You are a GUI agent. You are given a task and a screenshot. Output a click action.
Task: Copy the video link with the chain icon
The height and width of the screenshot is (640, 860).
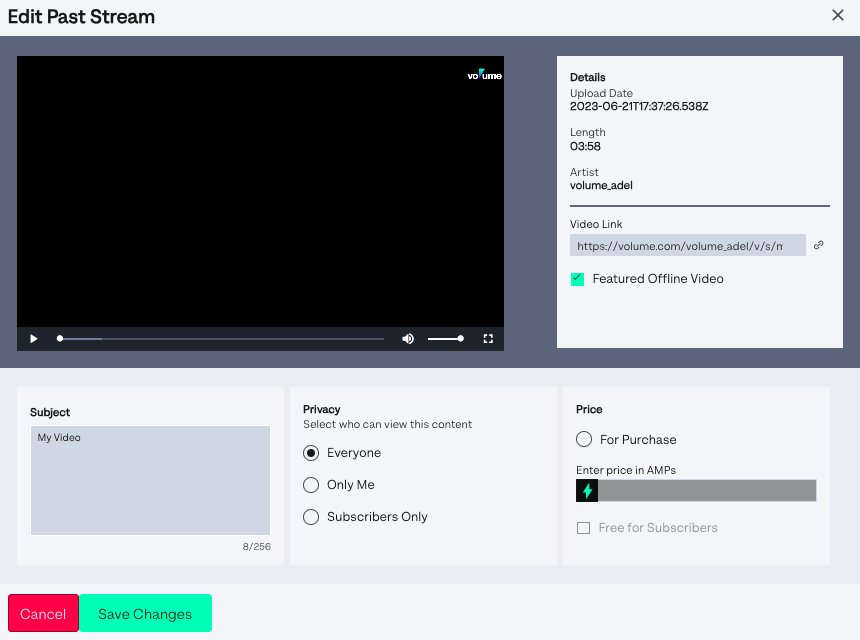click(x=818, y=245)
